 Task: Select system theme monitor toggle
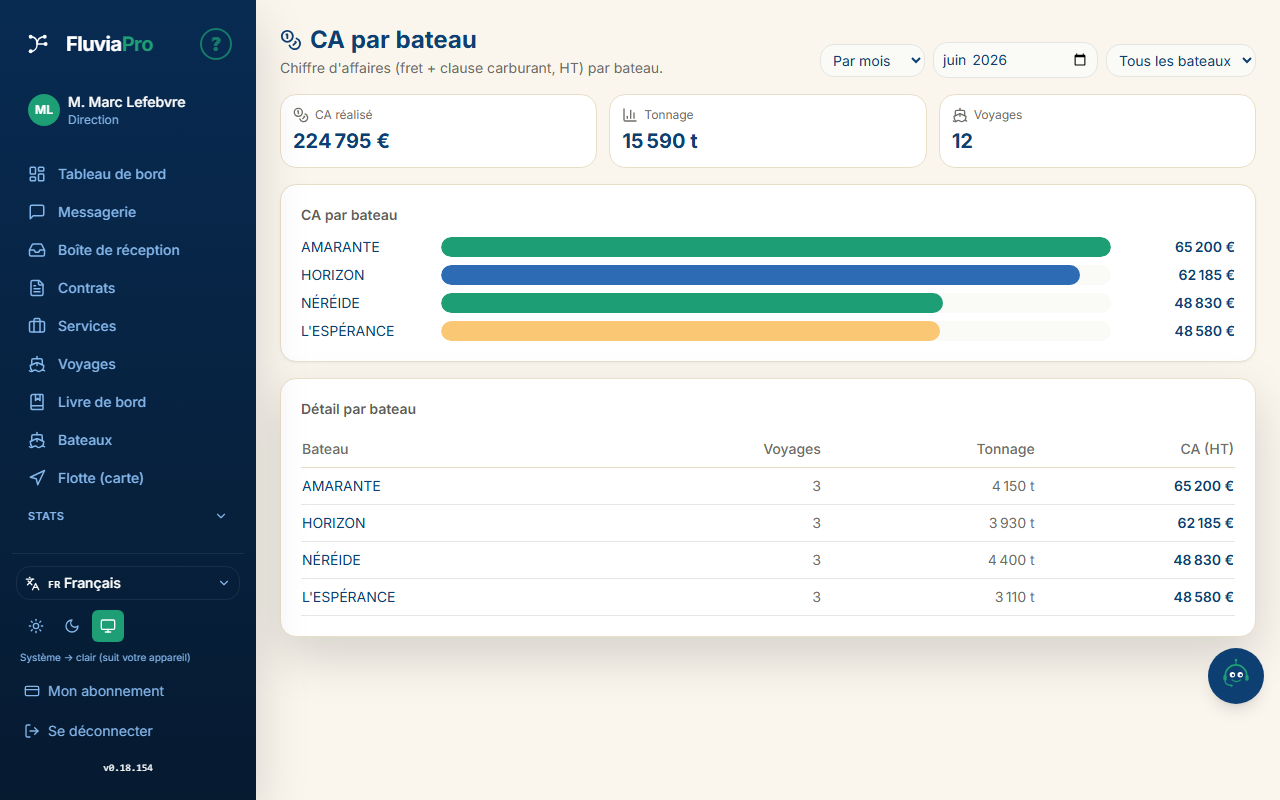pyautogui.click(x=108, y=626)
